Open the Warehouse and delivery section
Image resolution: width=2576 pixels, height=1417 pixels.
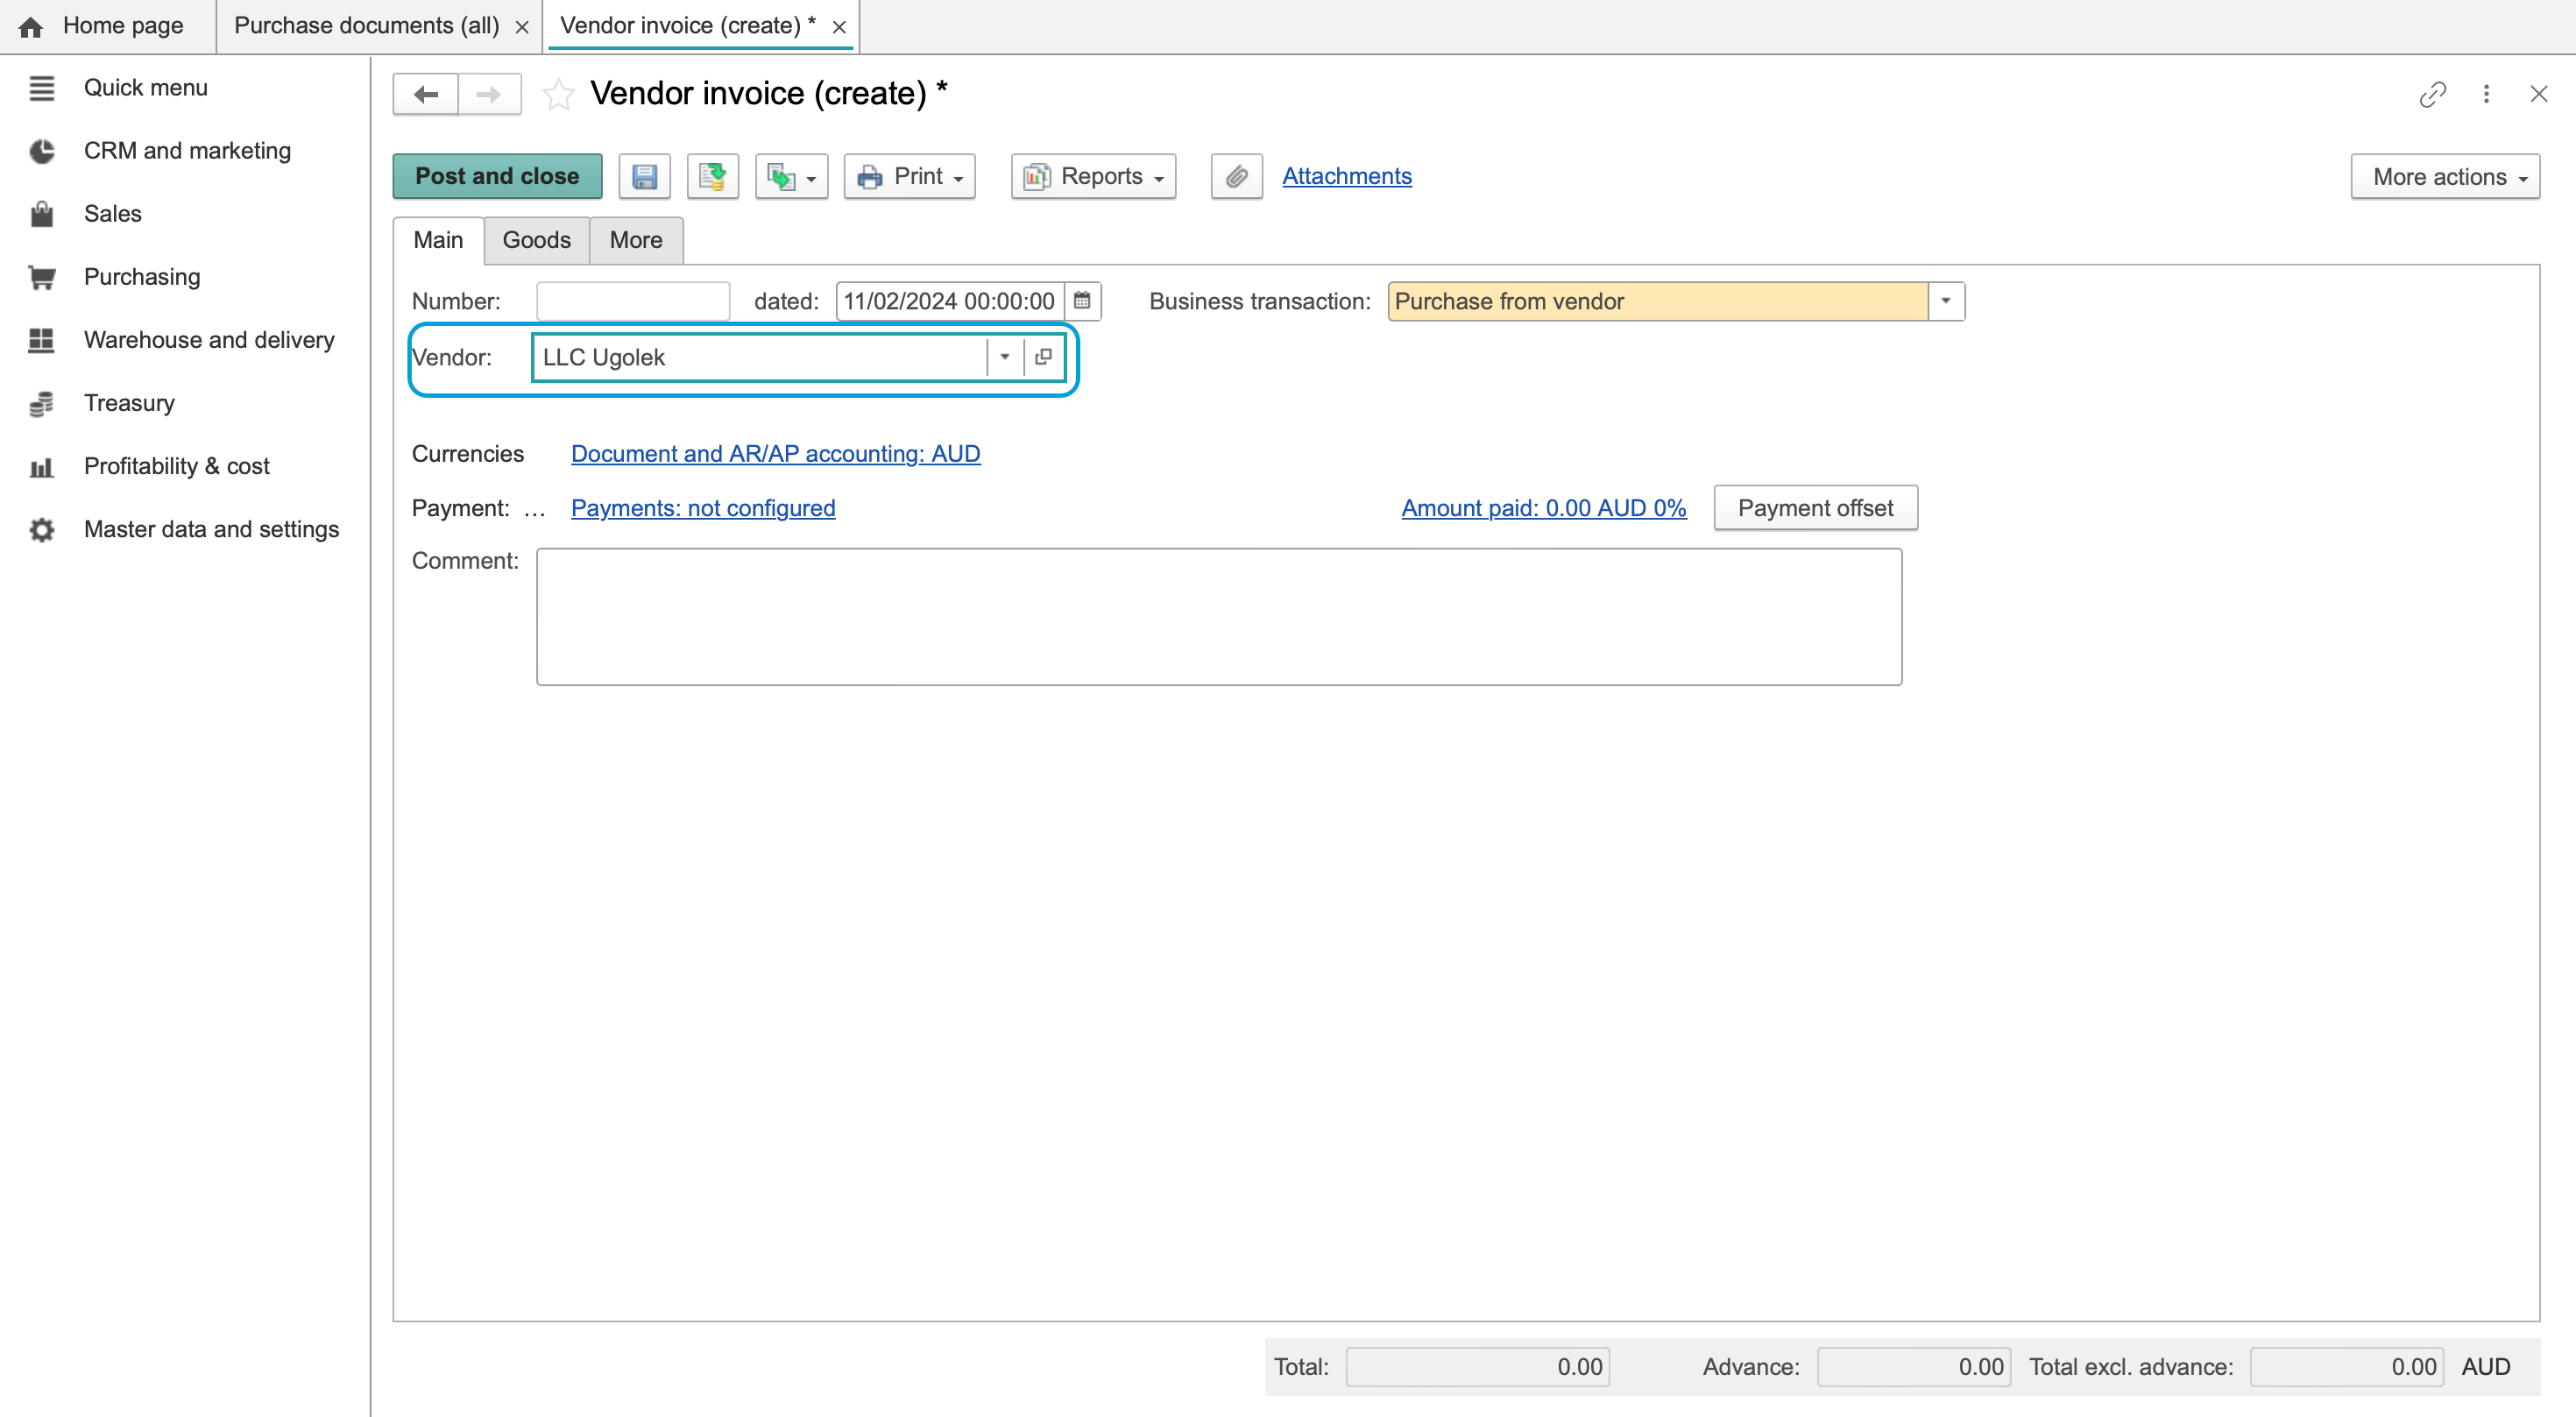(209, 340)
